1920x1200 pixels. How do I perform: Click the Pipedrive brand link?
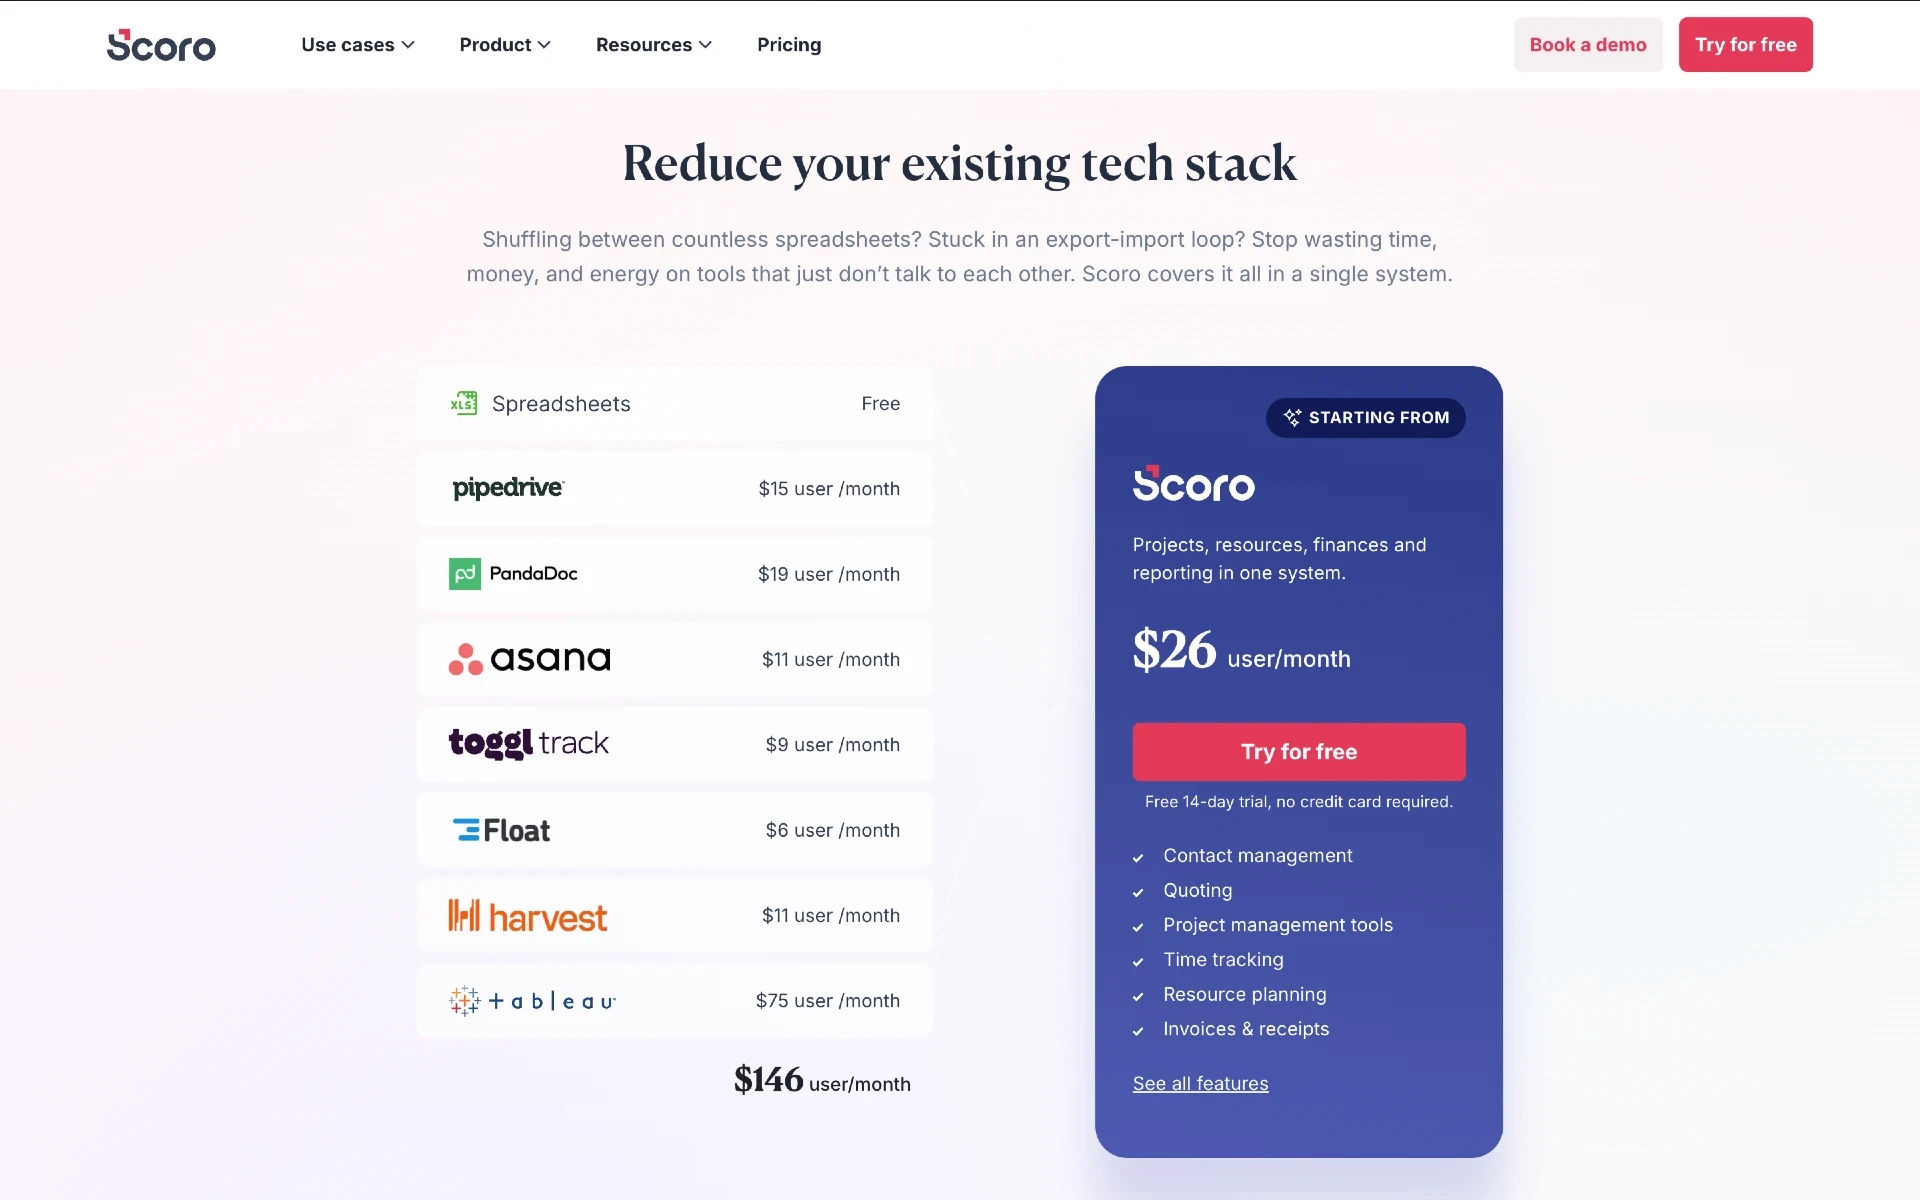tap(507, 488)
